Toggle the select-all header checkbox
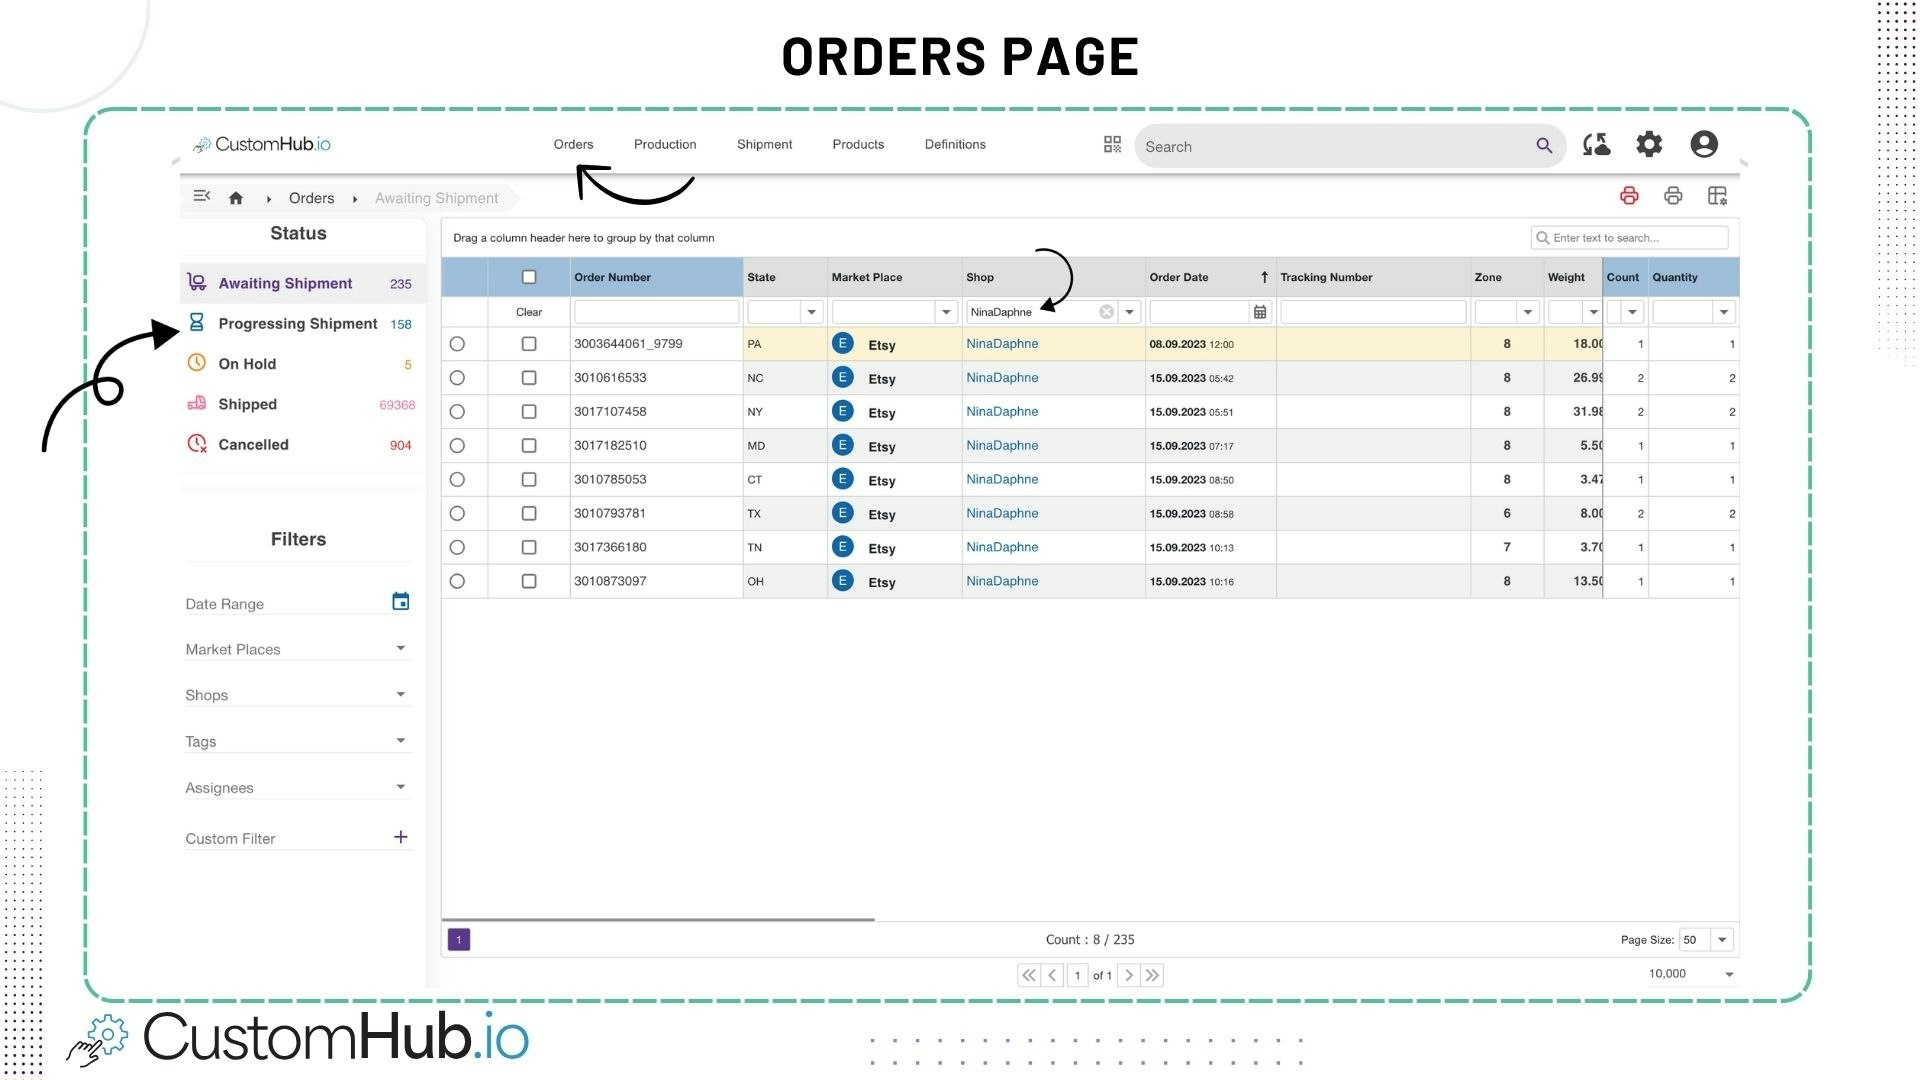The image size is (1920, 1080). 529,277
